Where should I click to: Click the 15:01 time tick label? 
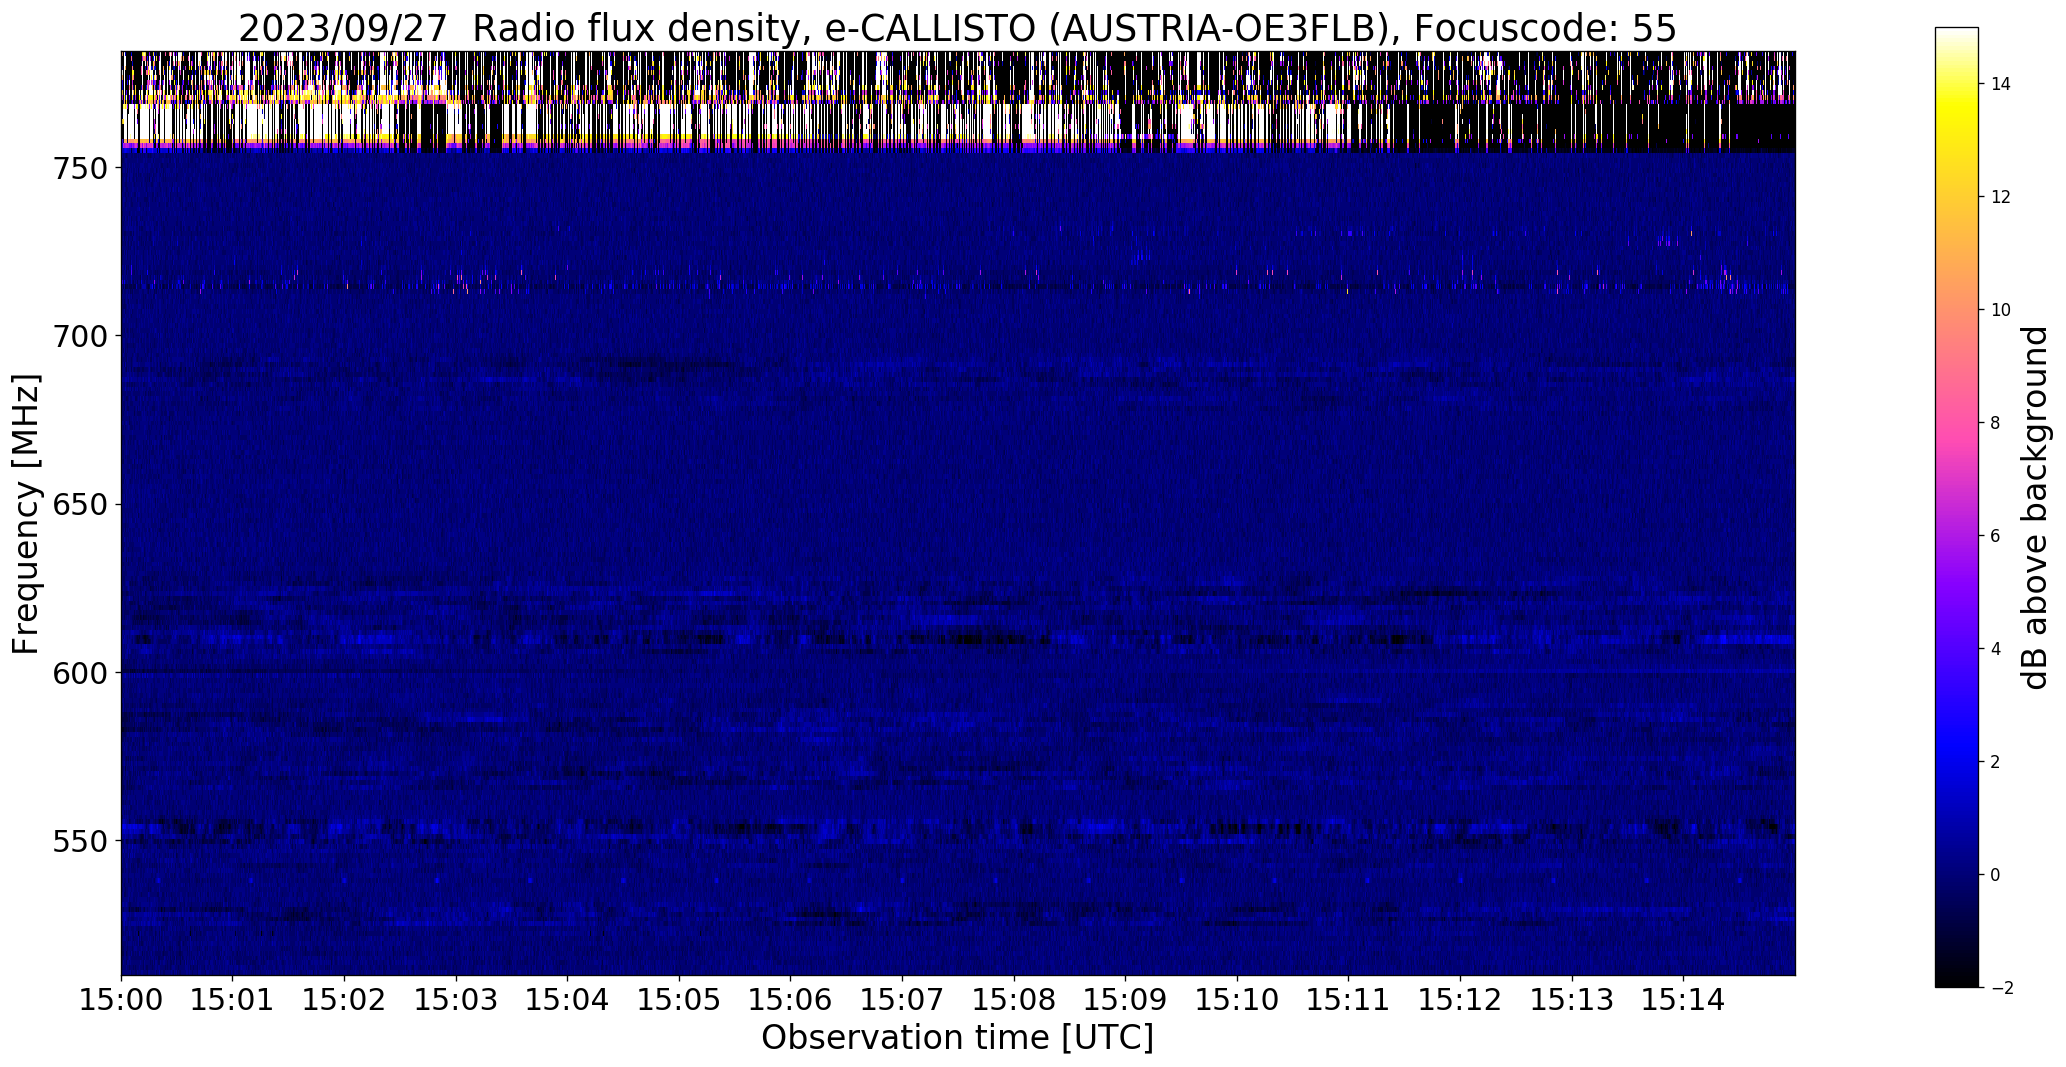point(233,1001)
